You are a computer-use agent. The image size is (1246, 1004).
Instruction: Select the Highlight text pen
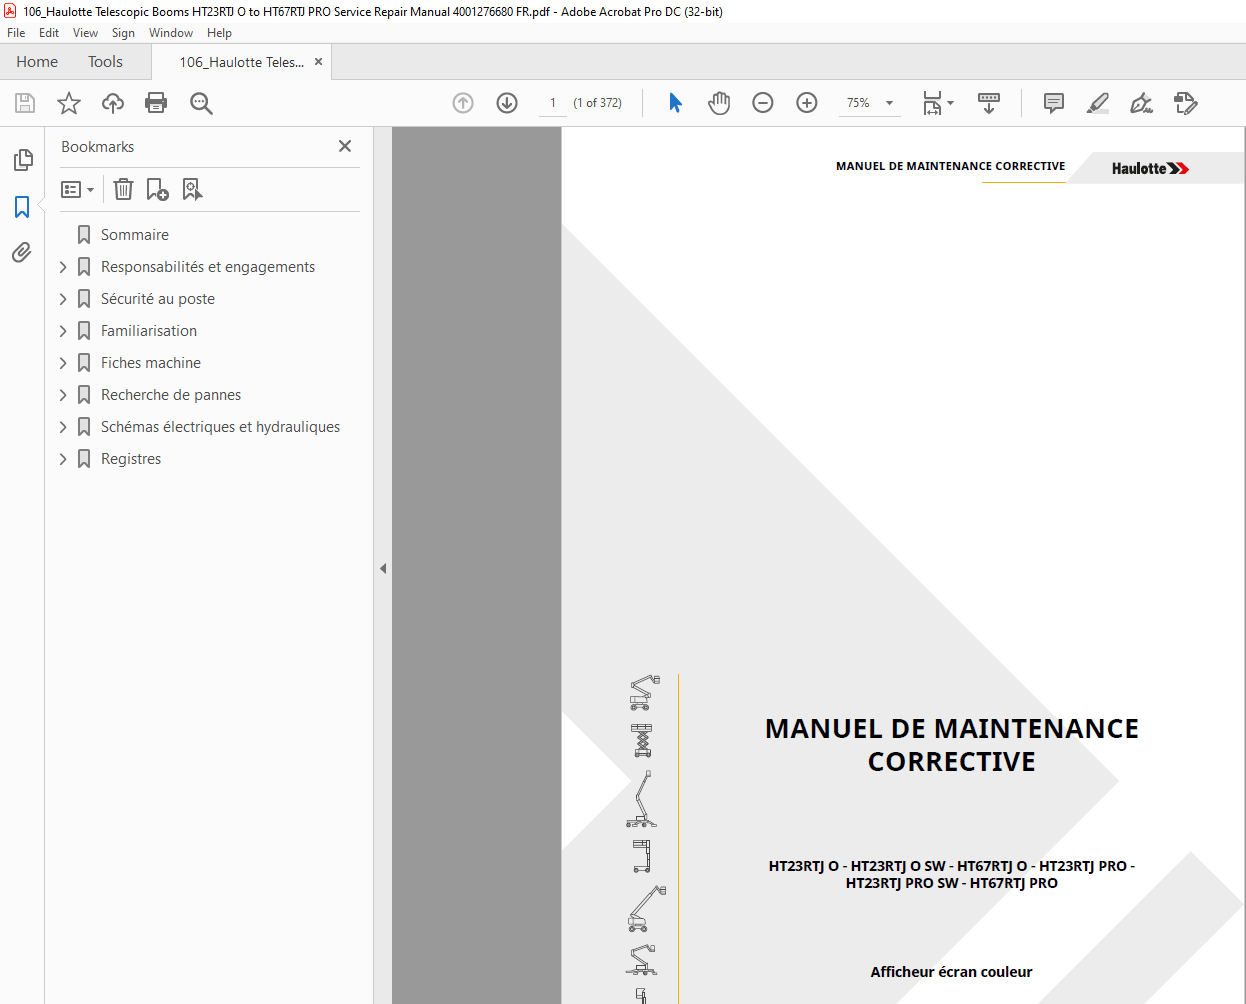pyautogui.click(x=1098, y=103)
